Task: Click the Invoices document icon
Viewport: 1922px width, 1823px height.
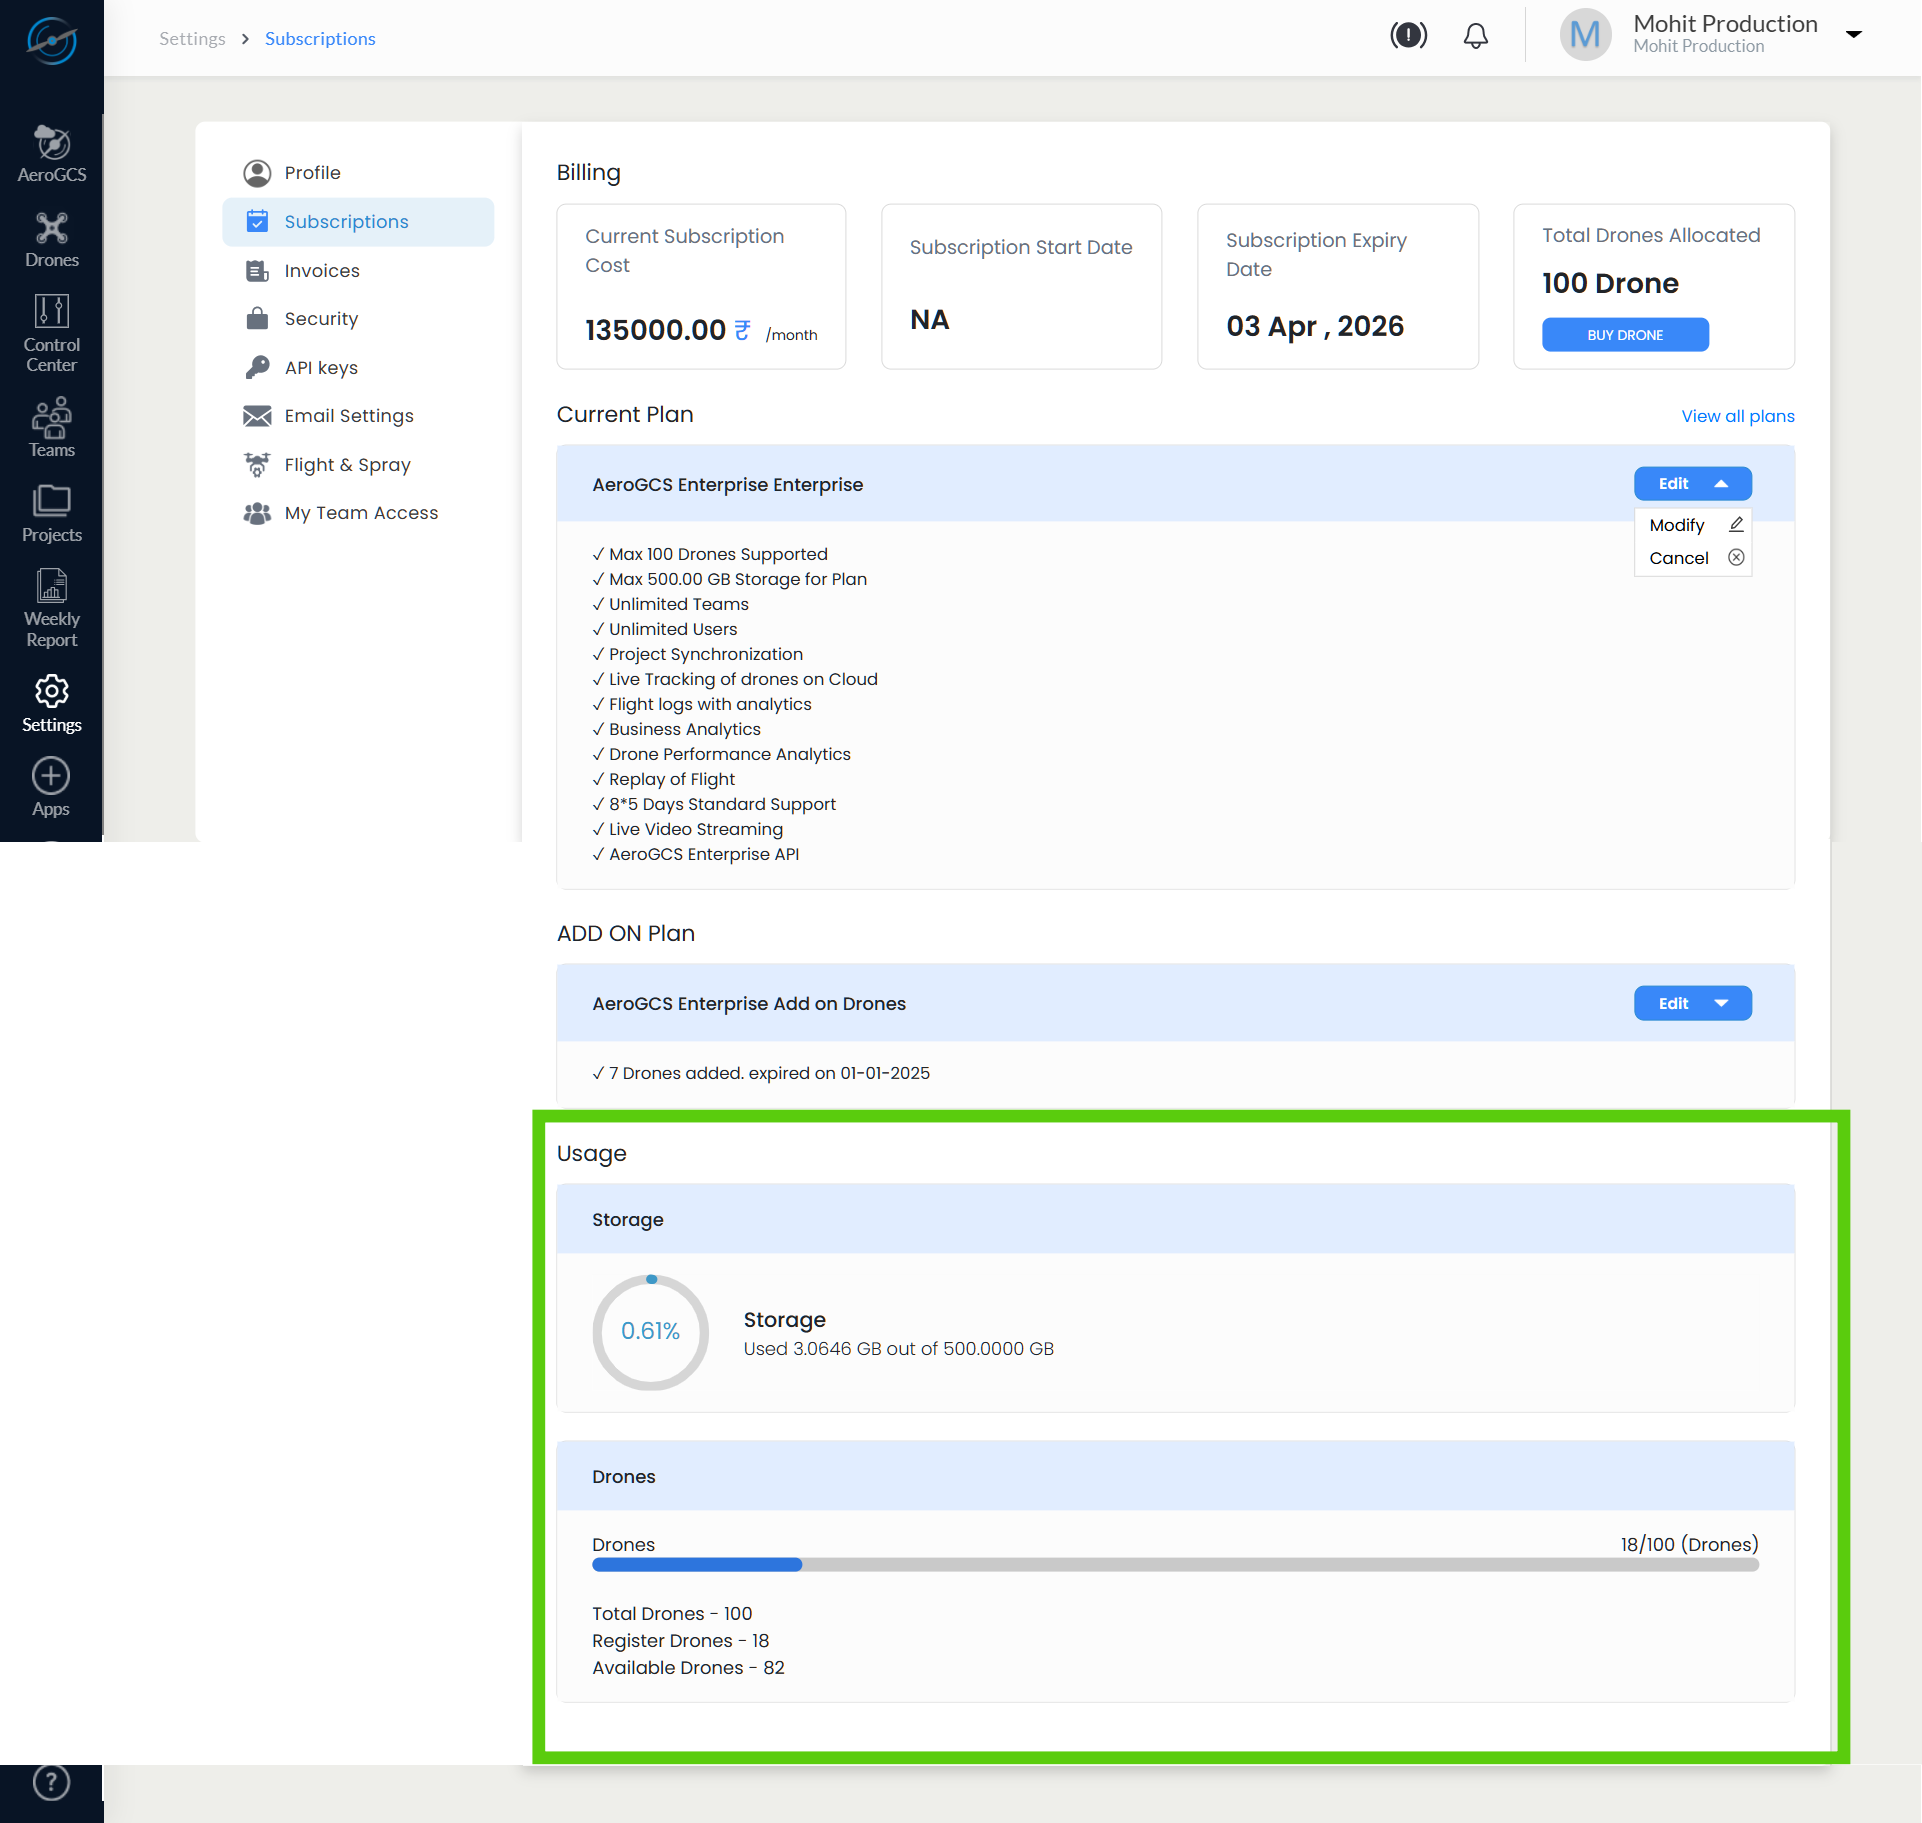Action: coord(257,270)
